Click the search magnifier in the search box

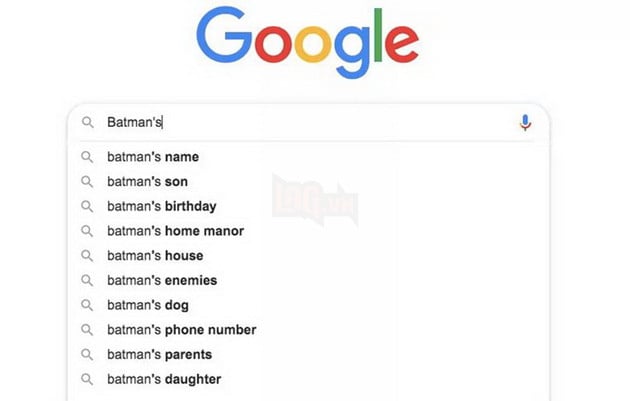click(88, 122)
